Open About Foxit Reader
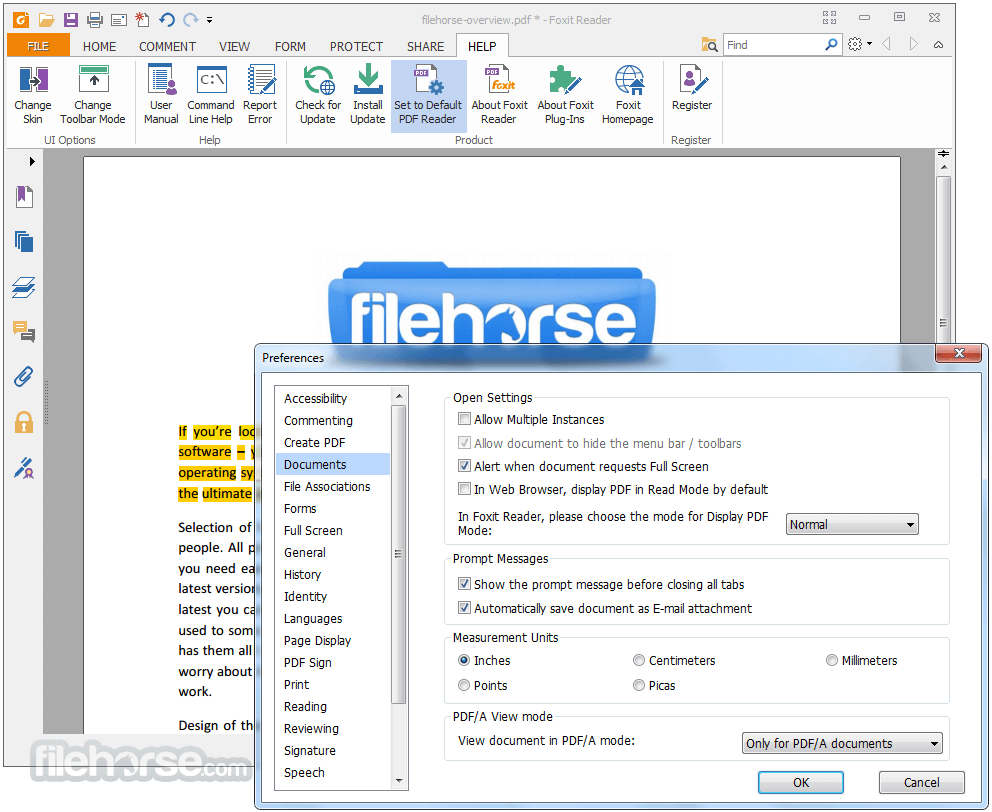Image resolution: width=992 pixels, height=812 pixels. [499, 95]
